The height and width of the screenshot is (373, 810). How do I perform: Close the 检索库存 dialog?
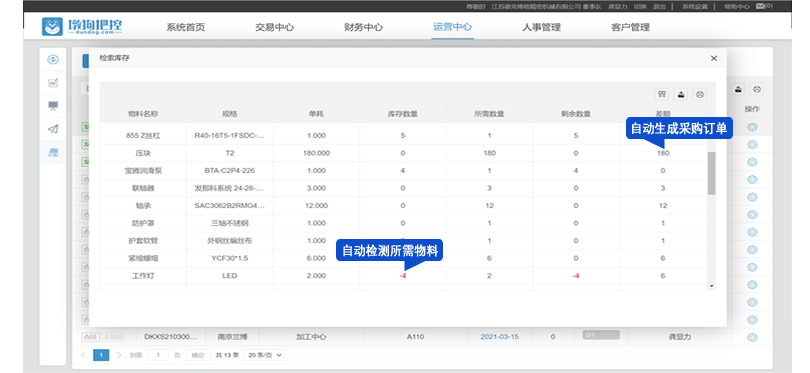pyautogui.click(x=714, y=58)
